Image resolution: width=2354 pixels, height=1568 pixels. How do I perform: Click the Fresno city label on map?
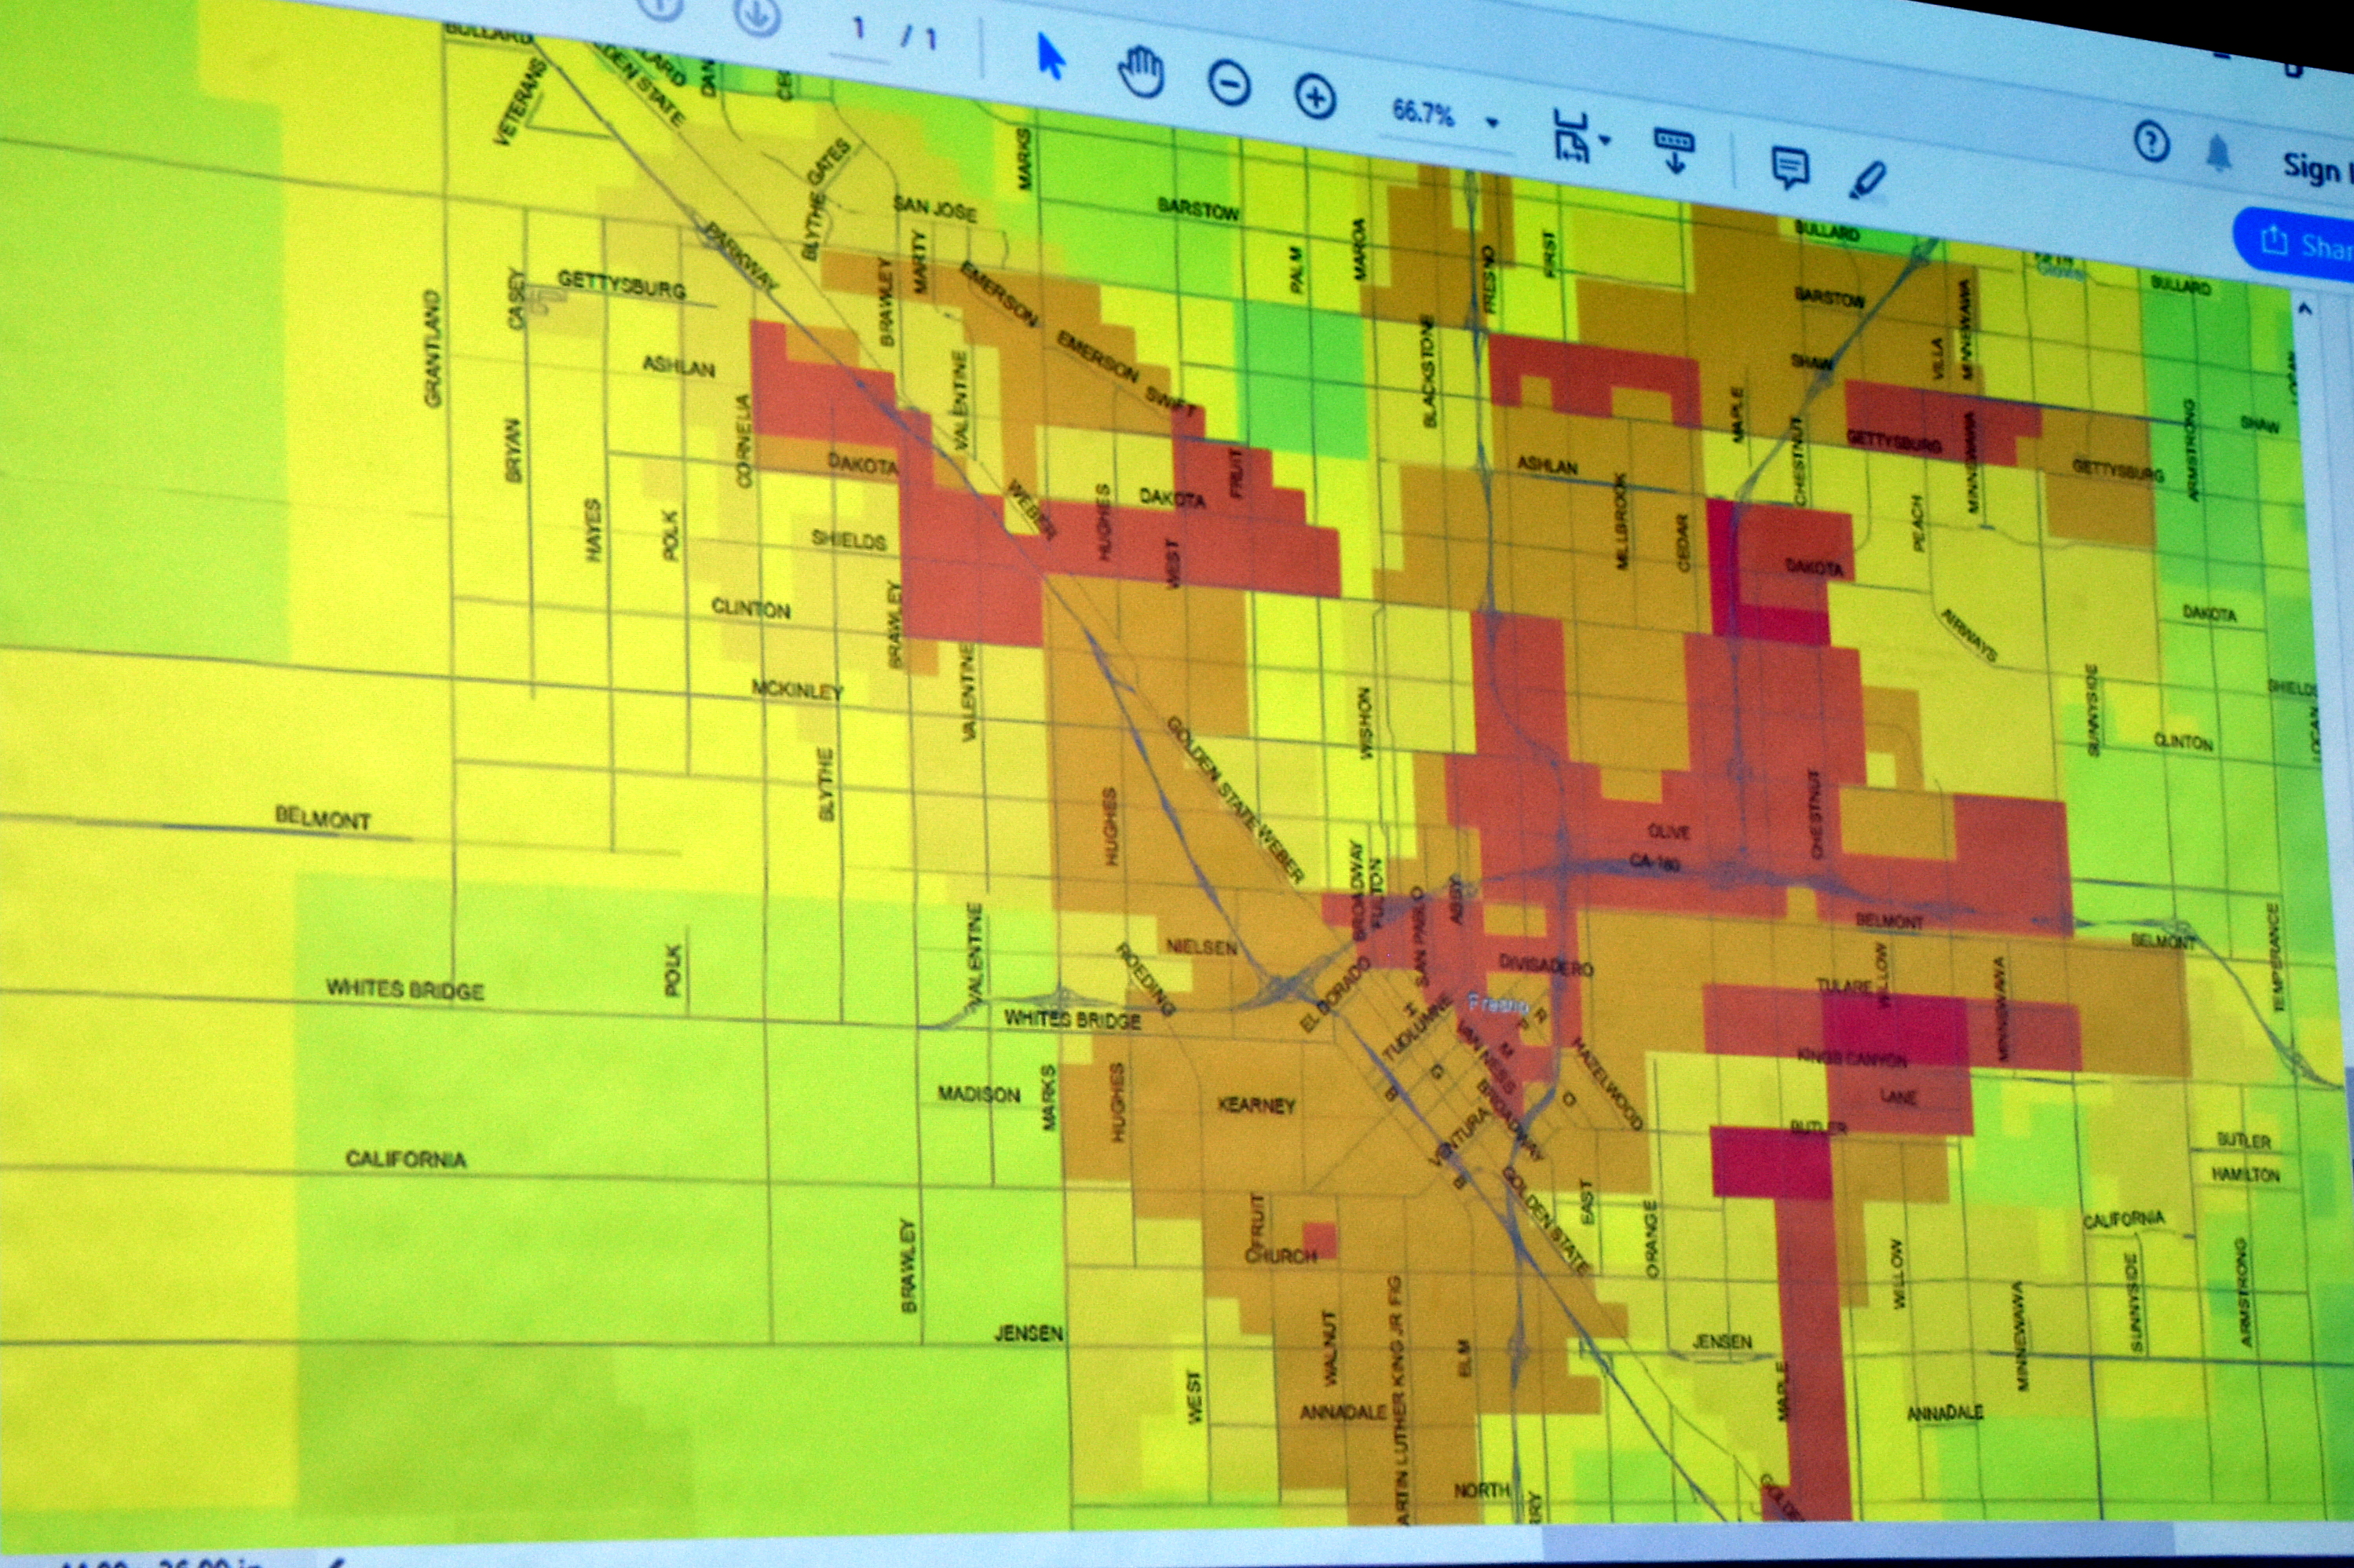point(1497,1003)
